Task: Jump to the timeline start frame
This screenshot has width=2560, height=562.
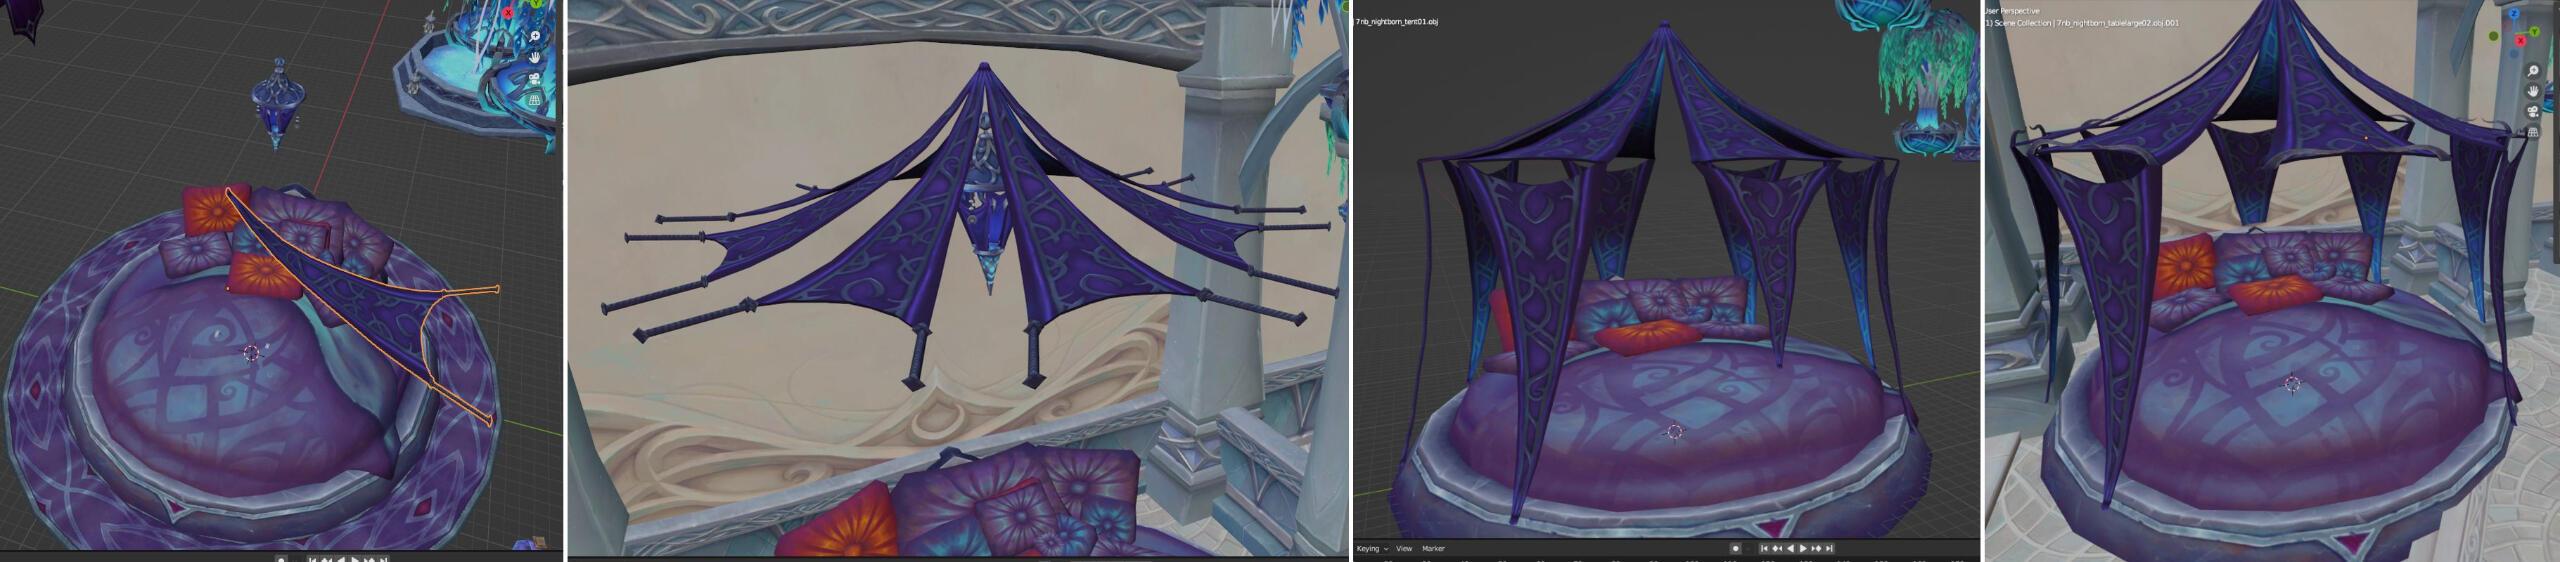Action: click(x=1763, y=548)
